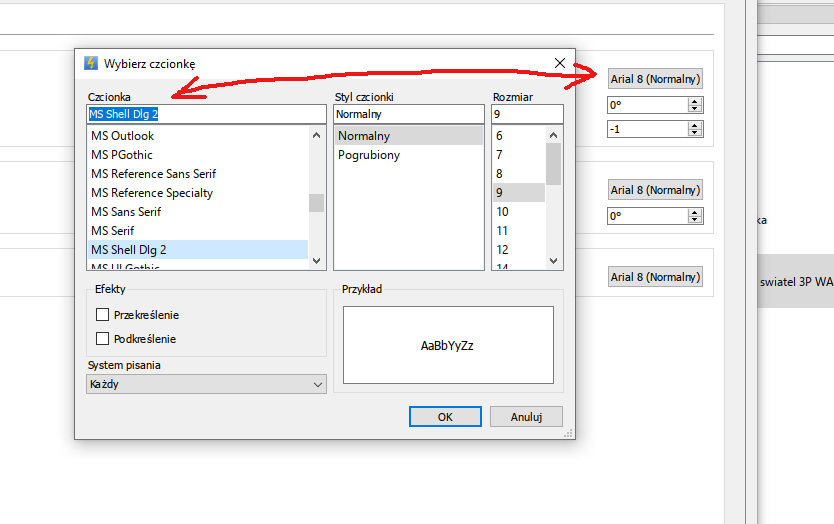Close the Wybierz czcionkę dialog

(560, 63)
